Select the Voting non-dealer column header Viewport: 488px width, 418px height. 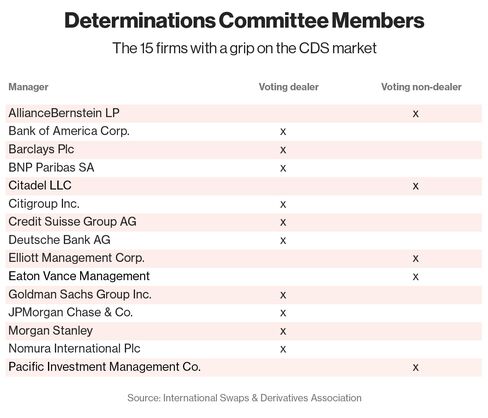[421, 87]
